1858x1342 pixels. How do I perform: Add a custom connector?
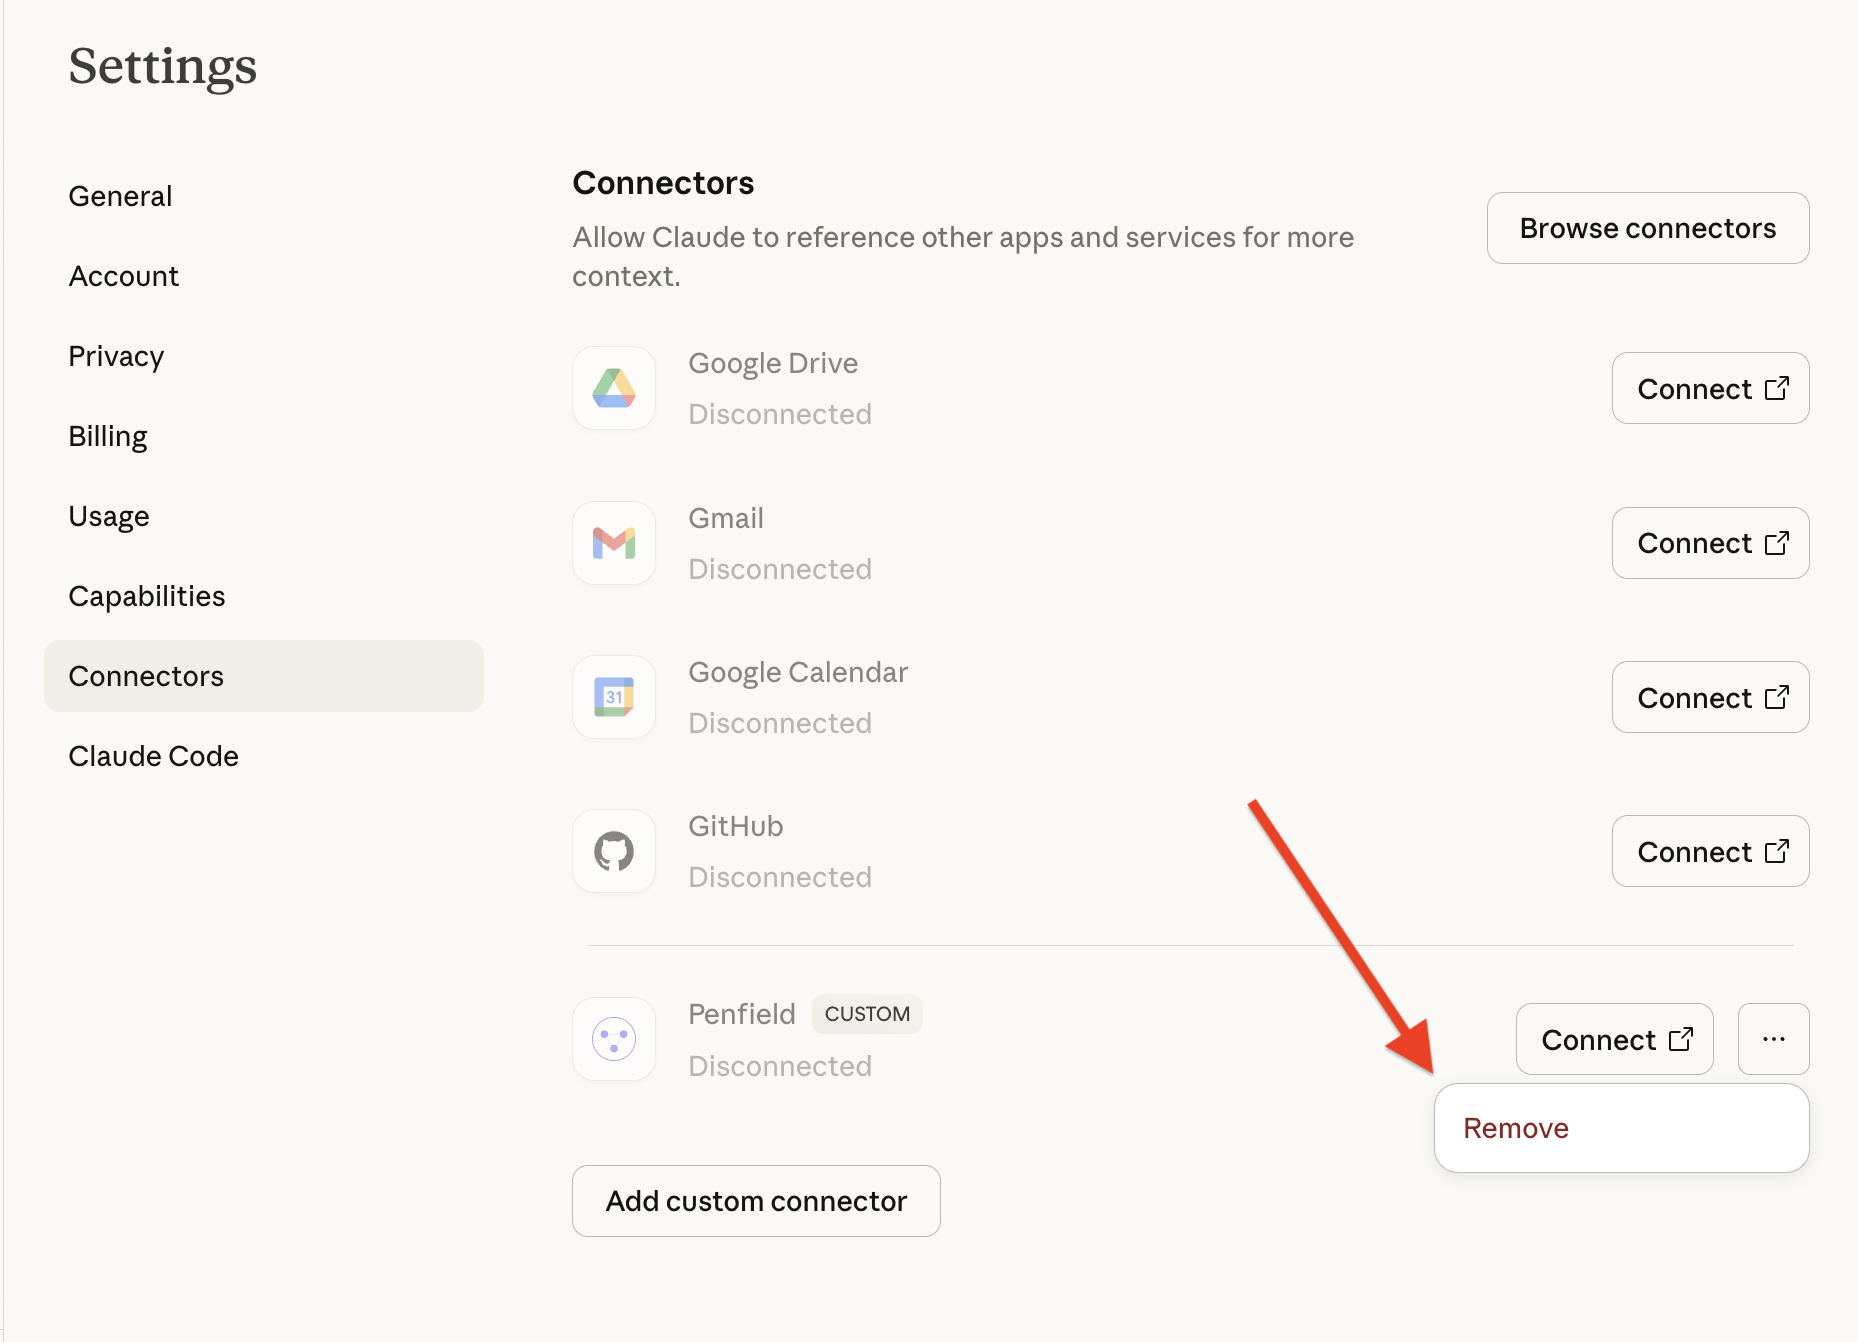coord(756,1200)
